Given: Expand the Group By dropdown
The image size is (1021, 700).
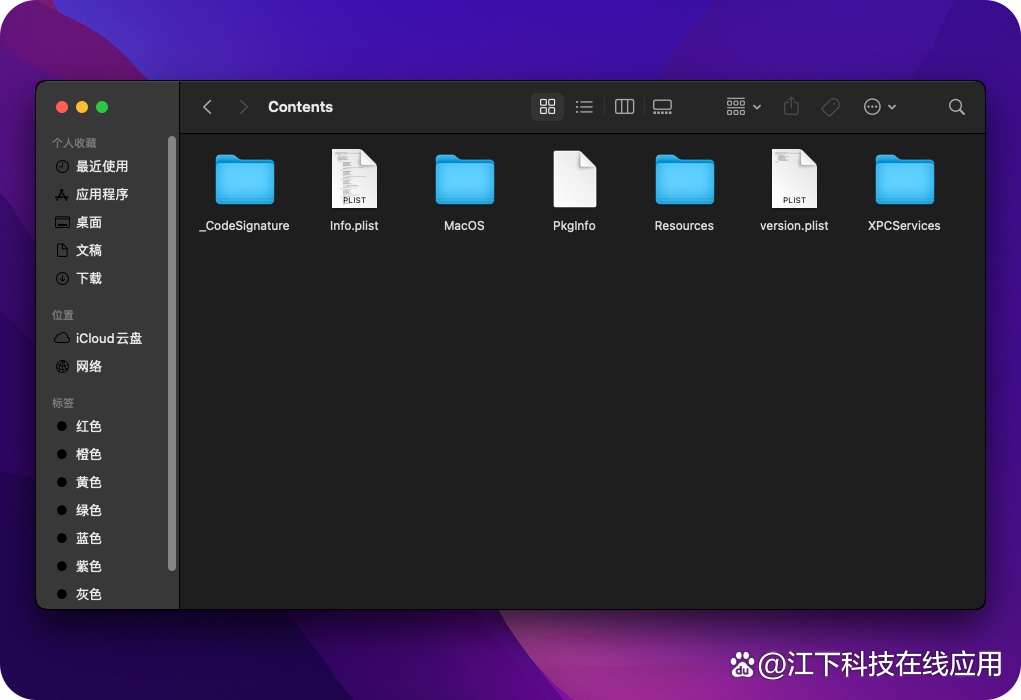Looking at the screenshot, I should tap(743, 107).
